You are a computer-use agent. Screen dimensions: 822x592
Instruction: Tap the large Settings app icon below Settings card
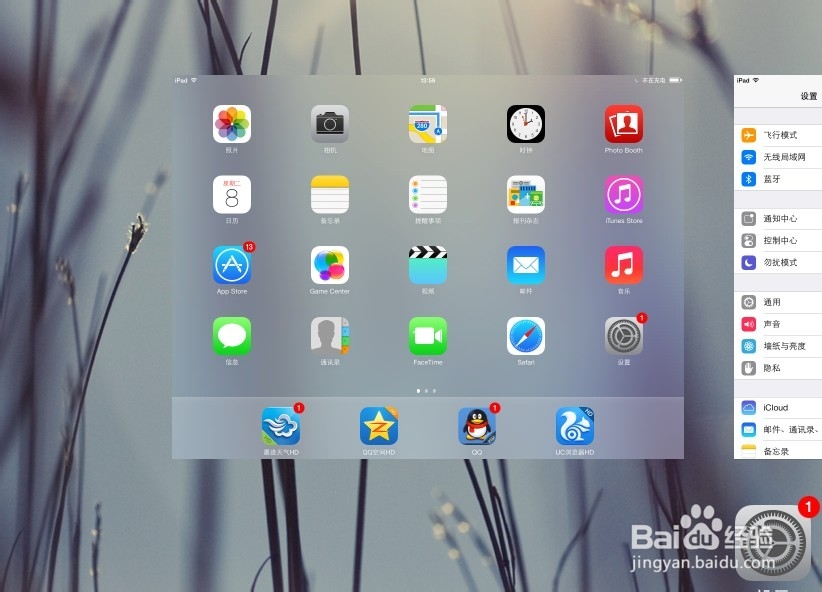(x=774, y=543)
